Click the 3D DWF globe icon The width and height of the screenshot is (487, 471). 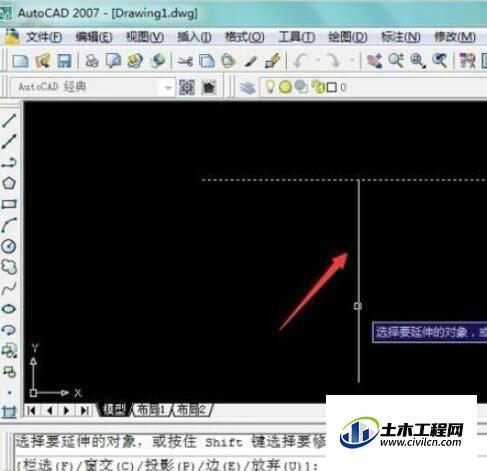pyautogui.click(x=158, y=61)
